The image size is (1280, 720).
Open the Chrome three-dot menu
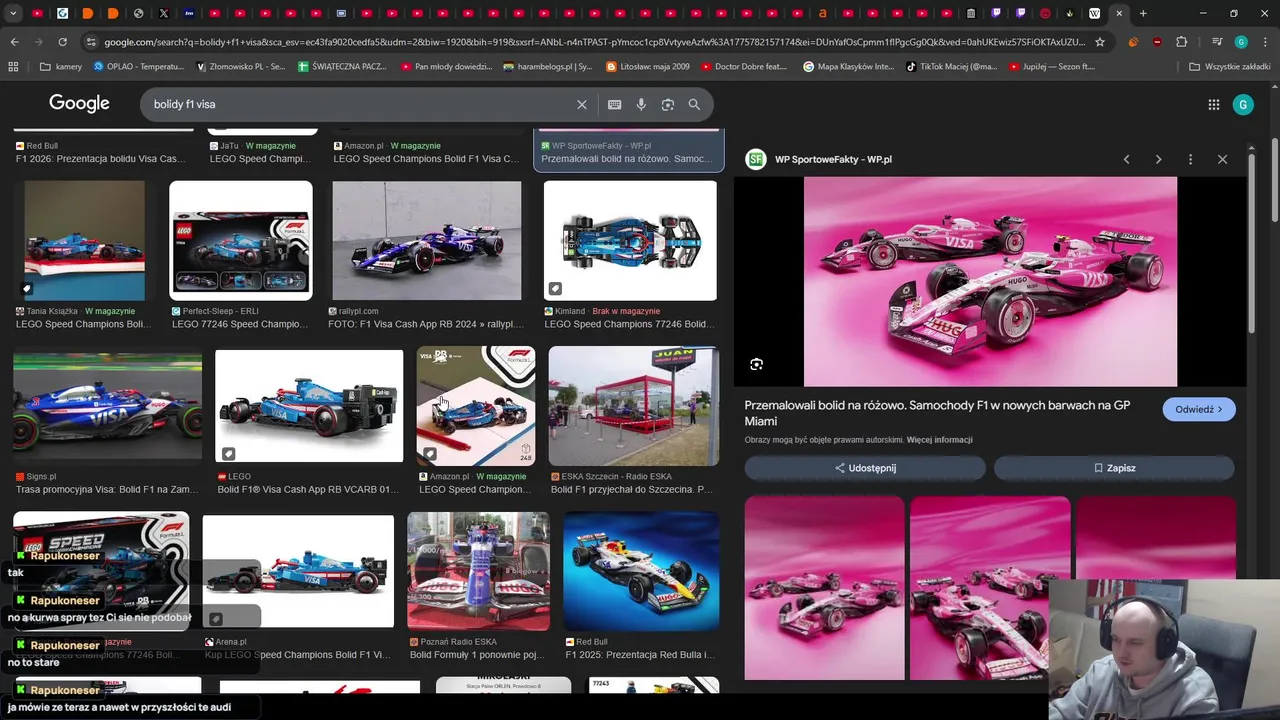tap(1264, 42)
